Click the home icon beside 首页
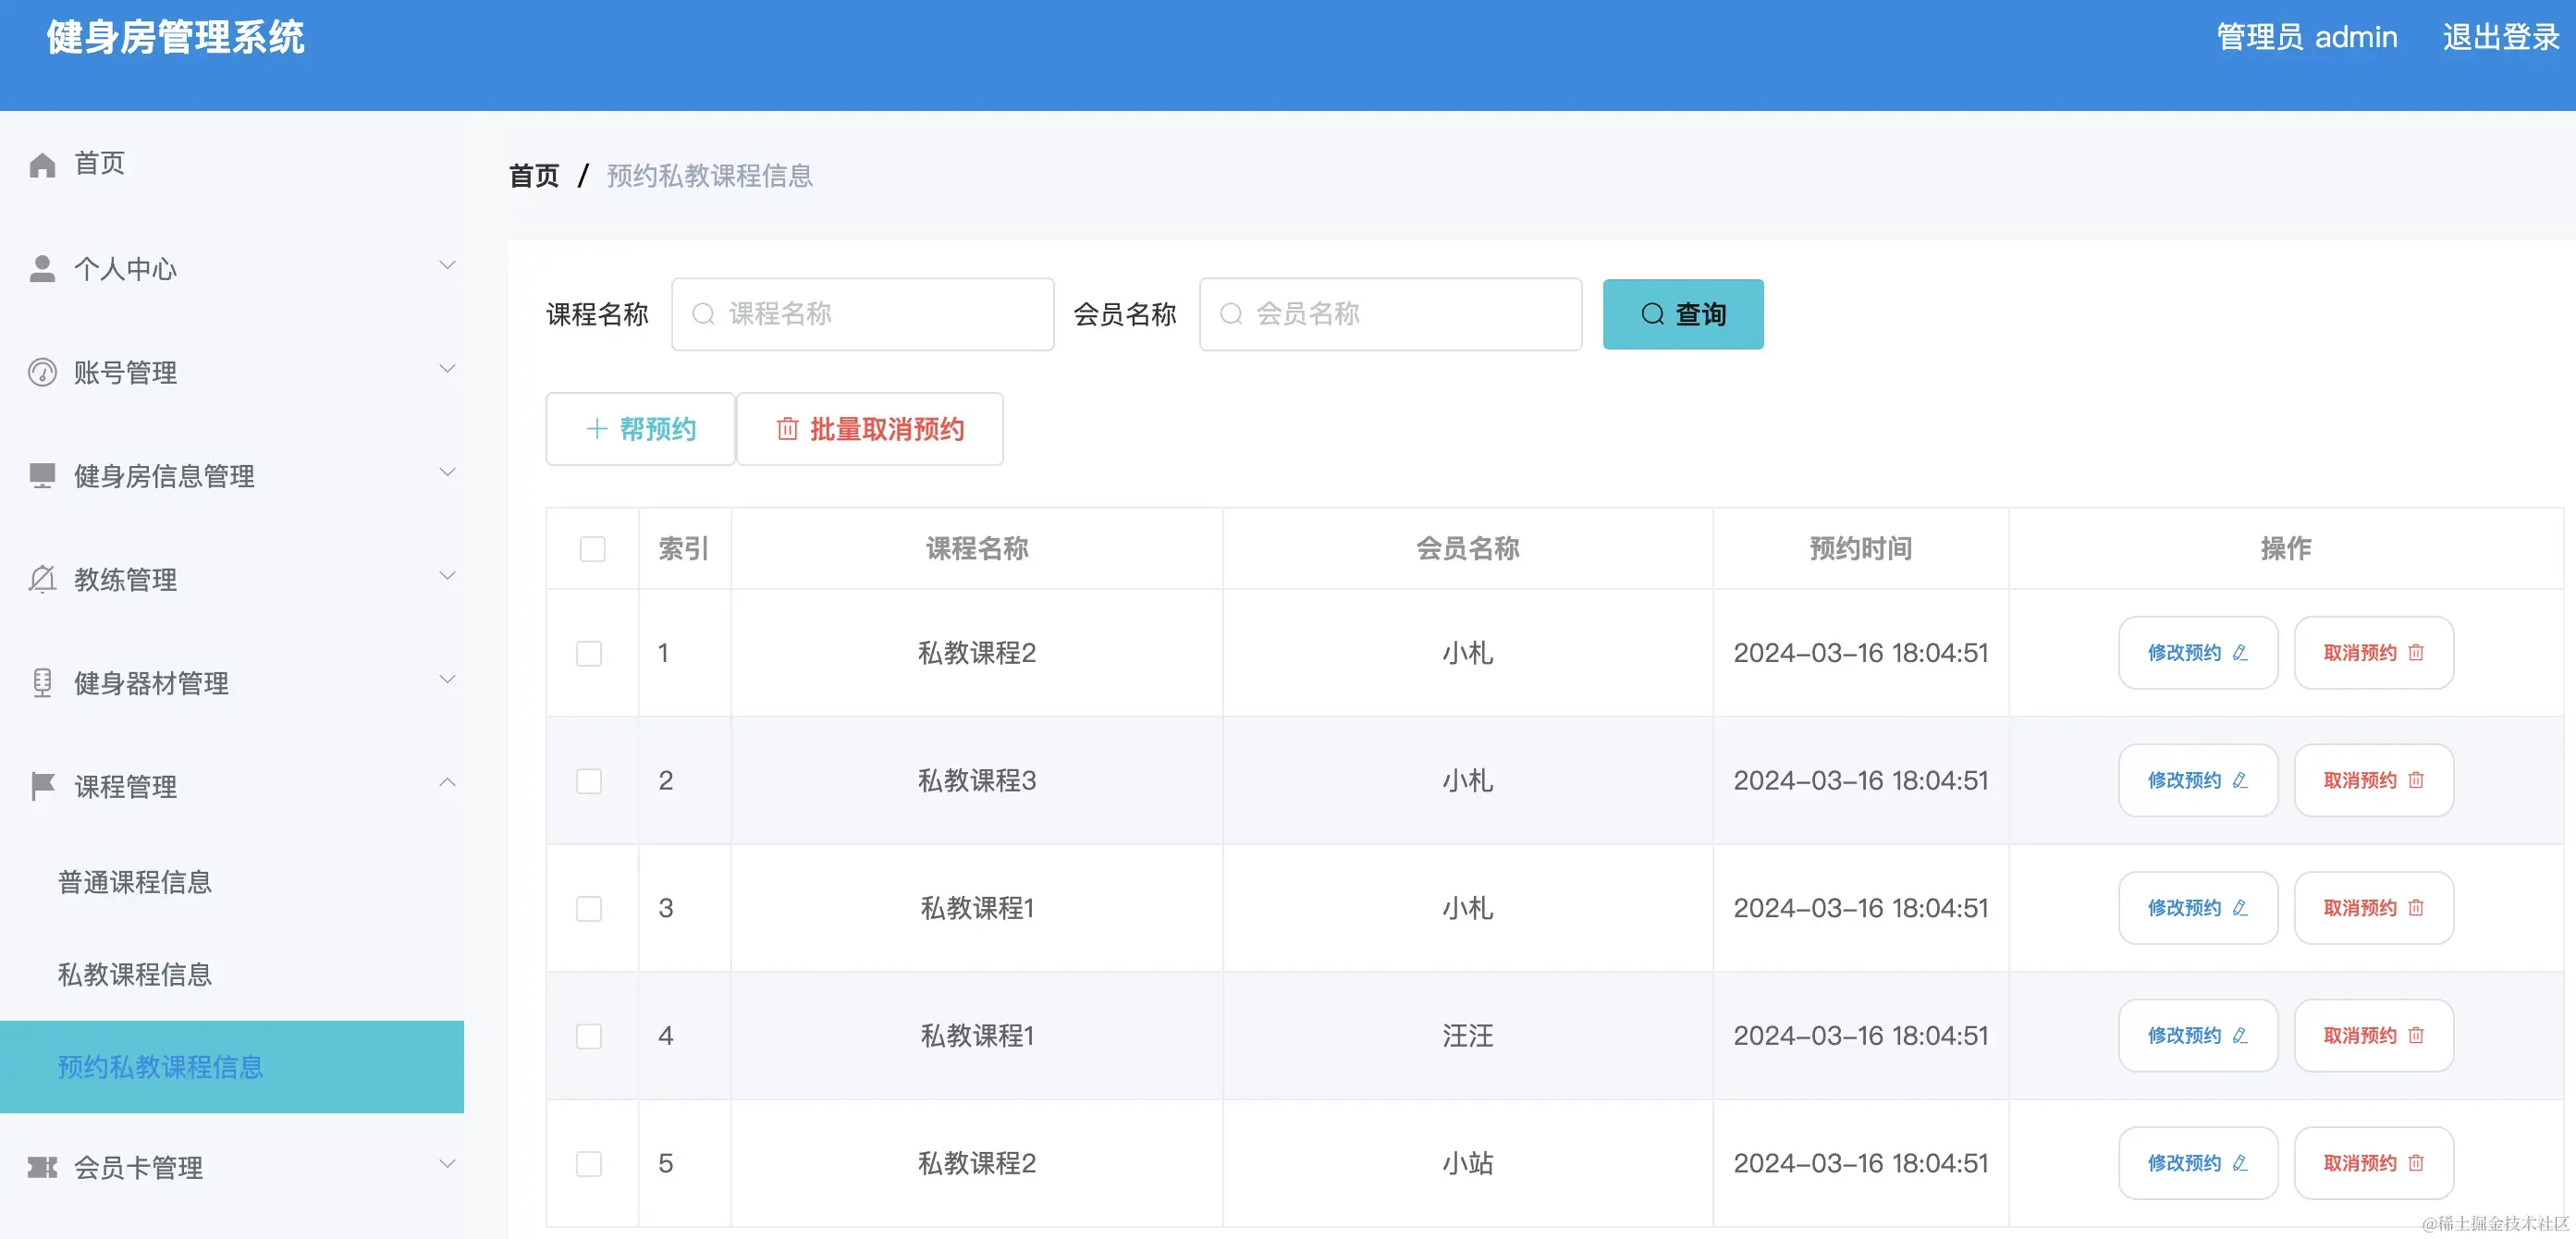 (42, 164)
